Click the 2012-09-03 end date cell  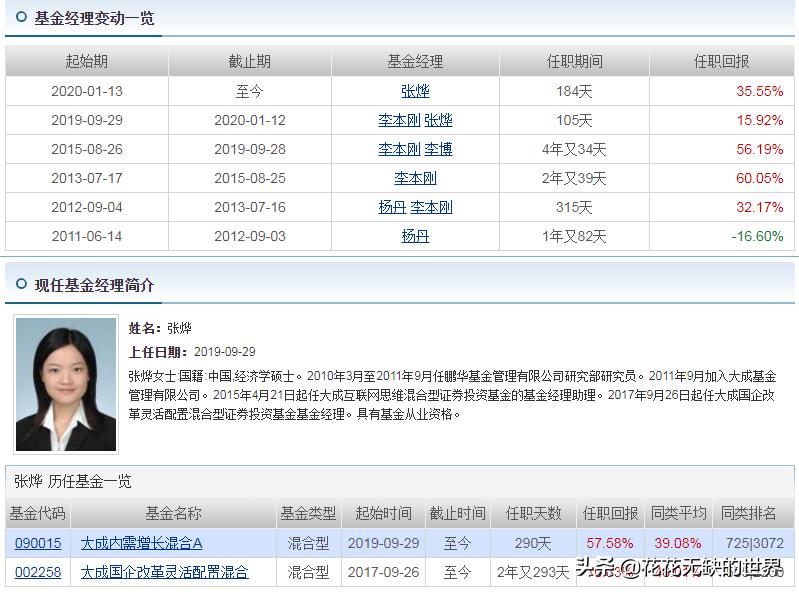[x=250, y=236]
